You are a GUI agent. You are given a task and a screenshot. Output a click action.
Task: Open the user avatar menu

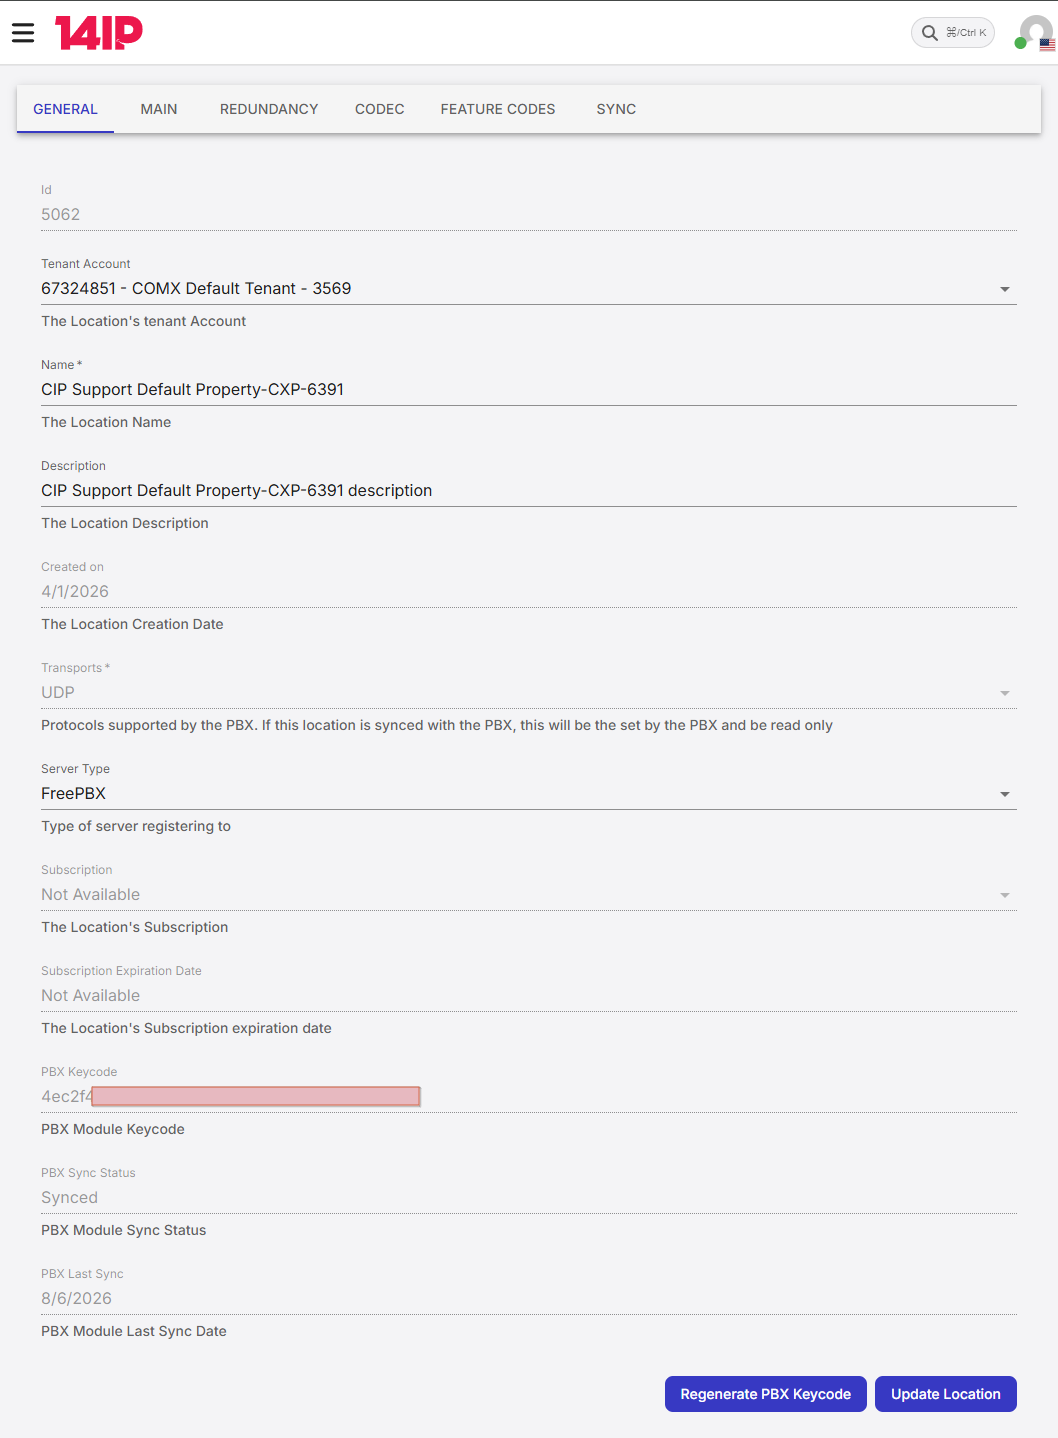click(1034, 32)
